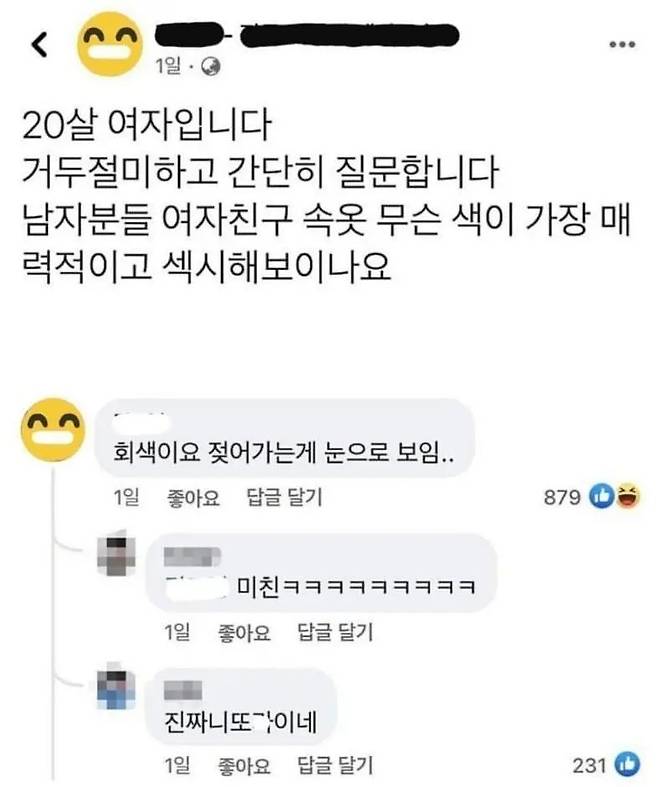Image resolution: width=658 pixels, height=787 pixels.
Task: Click 답글 달기 under the 미친ㅋㅋㅋ reply
Action: (335, 632)
